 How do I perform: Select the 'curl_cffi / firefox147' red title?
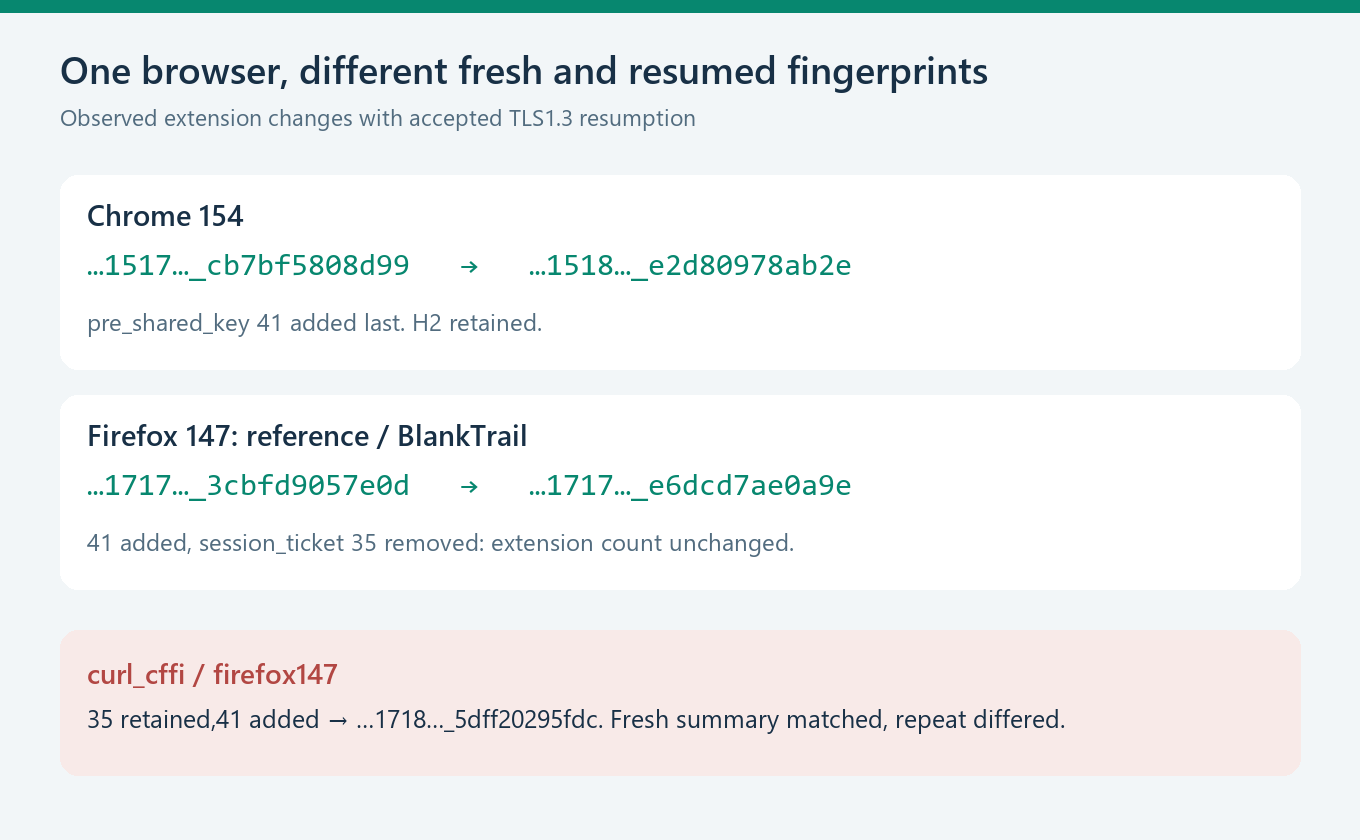click(x=212, y=675)
